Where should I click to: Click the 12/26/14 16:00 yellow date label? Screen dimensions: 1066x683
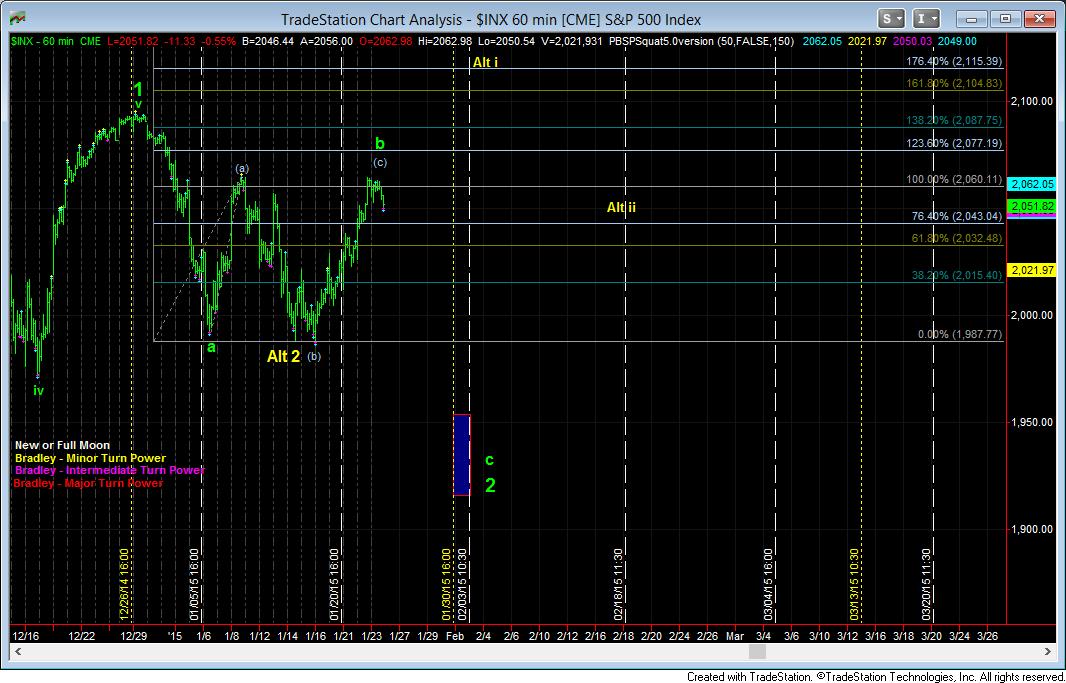[124, 584]
